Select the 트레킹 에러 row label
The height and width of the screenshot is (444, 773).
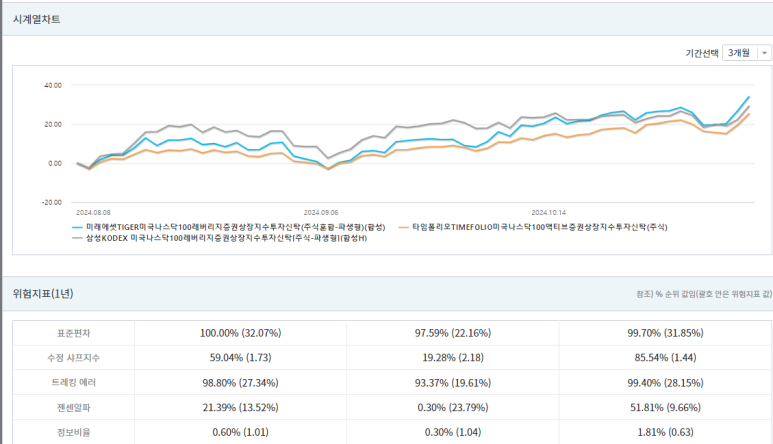(73, 382)
